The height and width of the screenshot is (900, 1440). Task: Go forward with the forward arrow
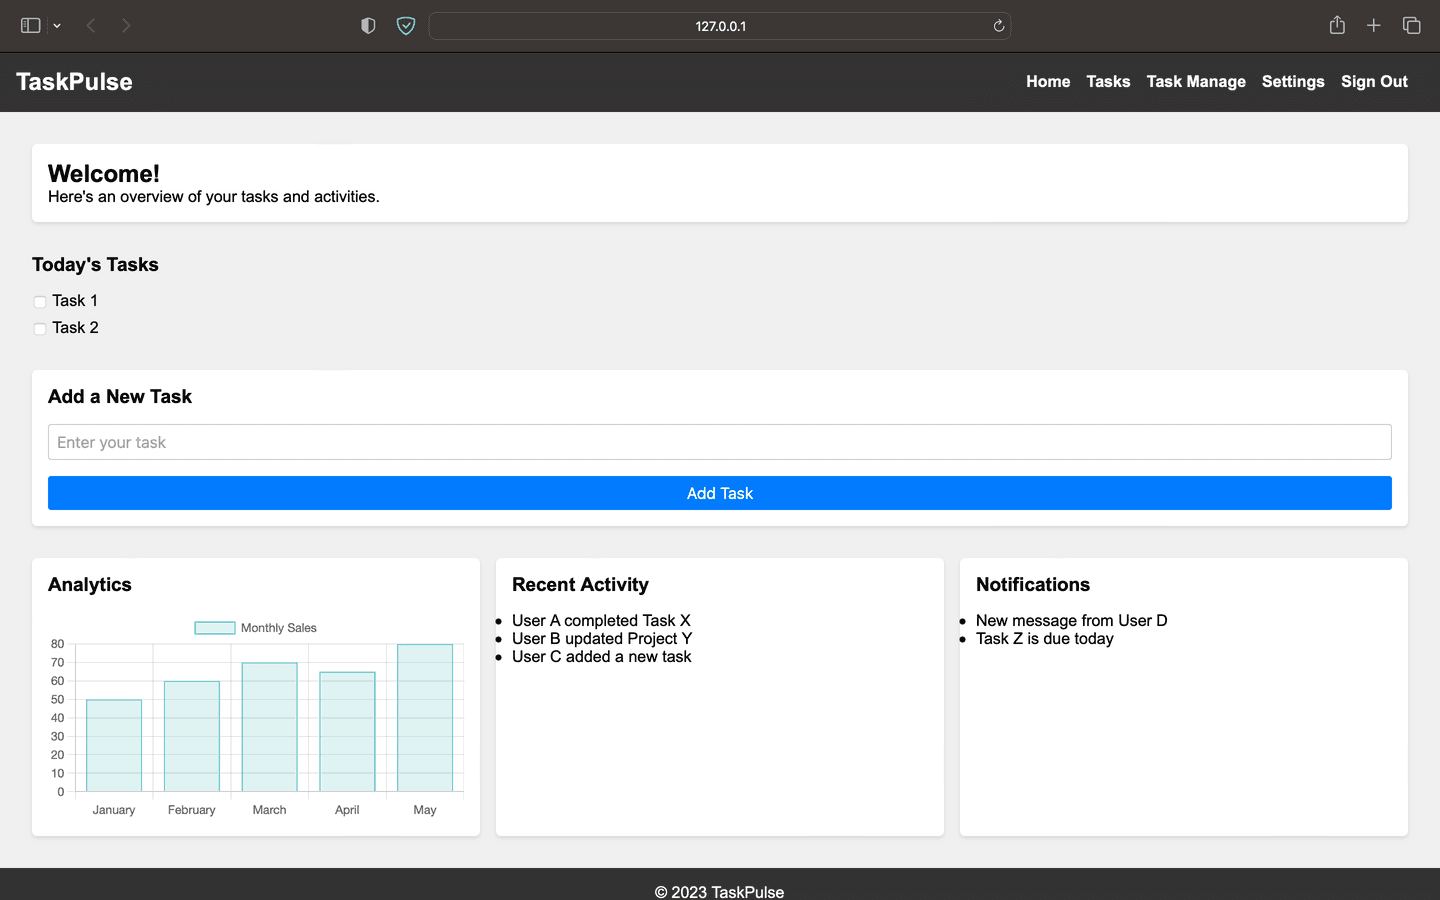coord(126,26)
